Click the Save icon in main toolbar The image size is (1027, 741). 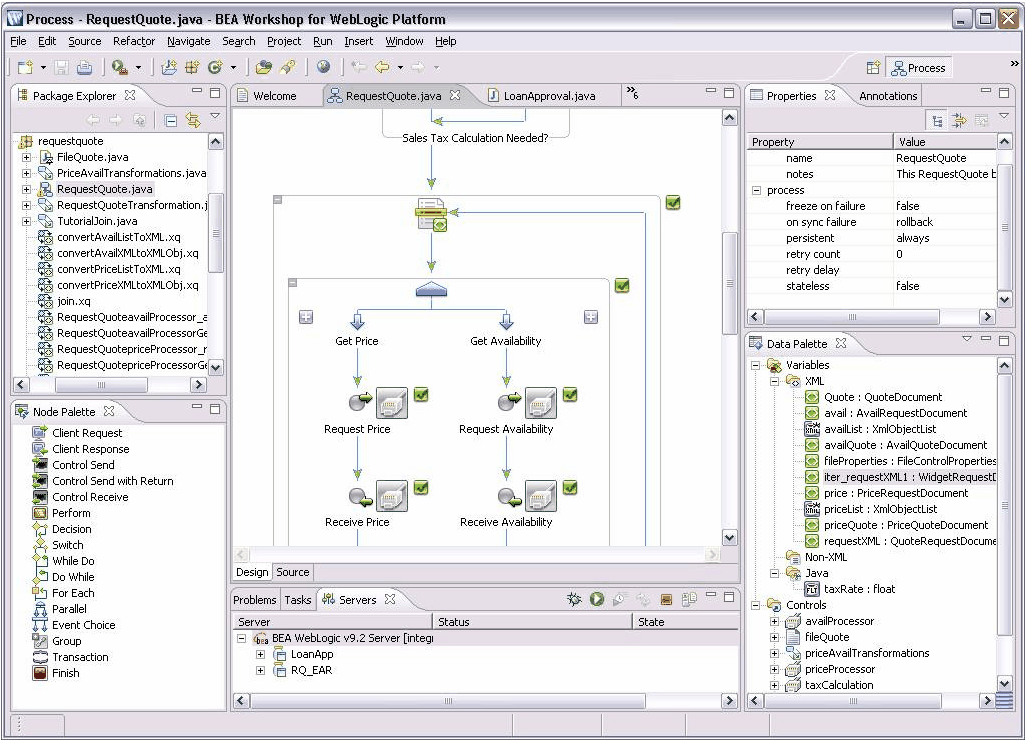(62, 67)
